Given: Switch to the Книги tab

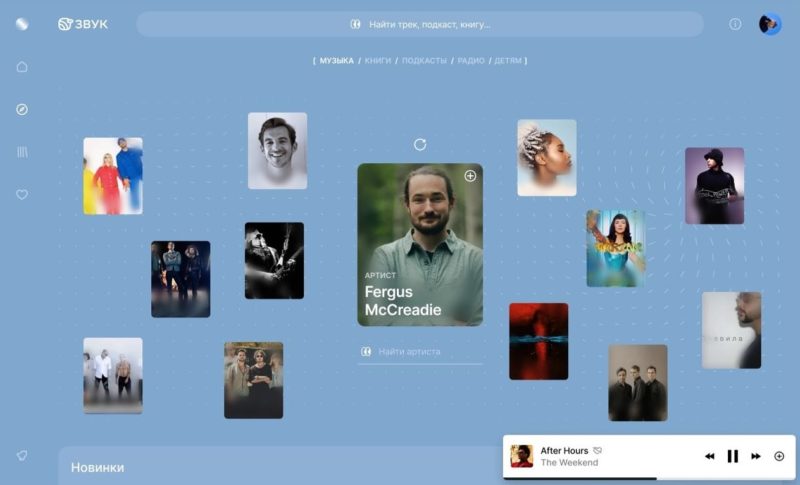Looking at the screenshot, I should click(378, 61).
